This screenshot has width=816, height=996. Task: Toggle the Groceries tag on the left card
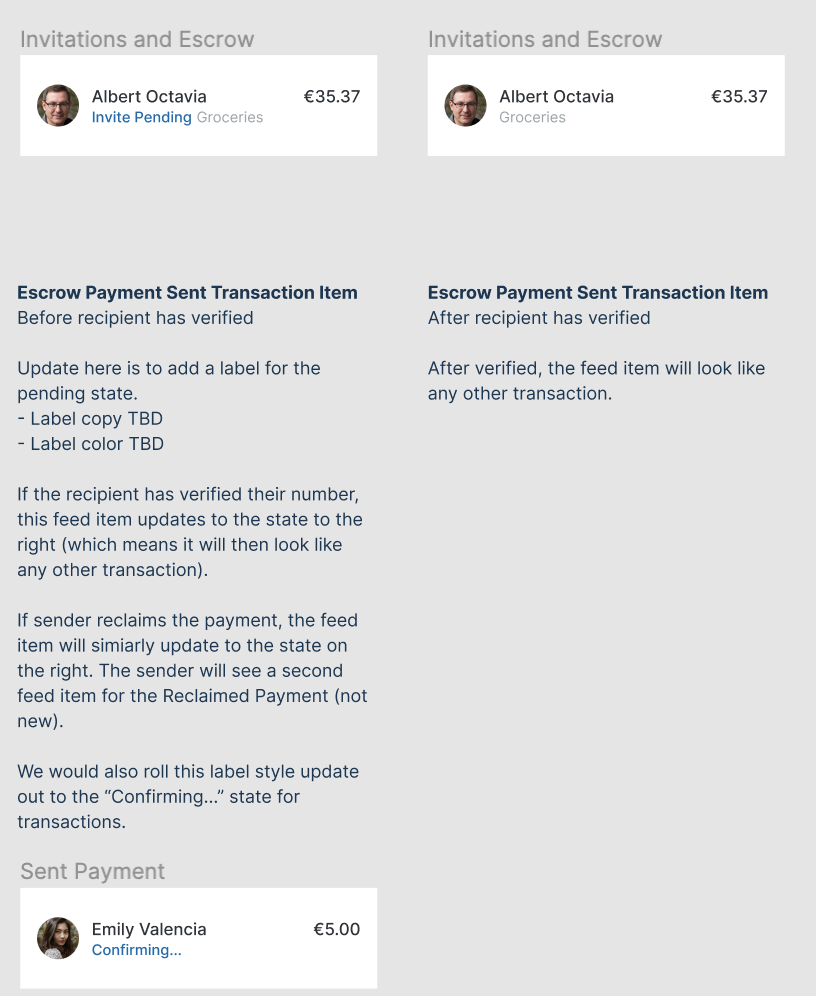click(x=230, y=117)
